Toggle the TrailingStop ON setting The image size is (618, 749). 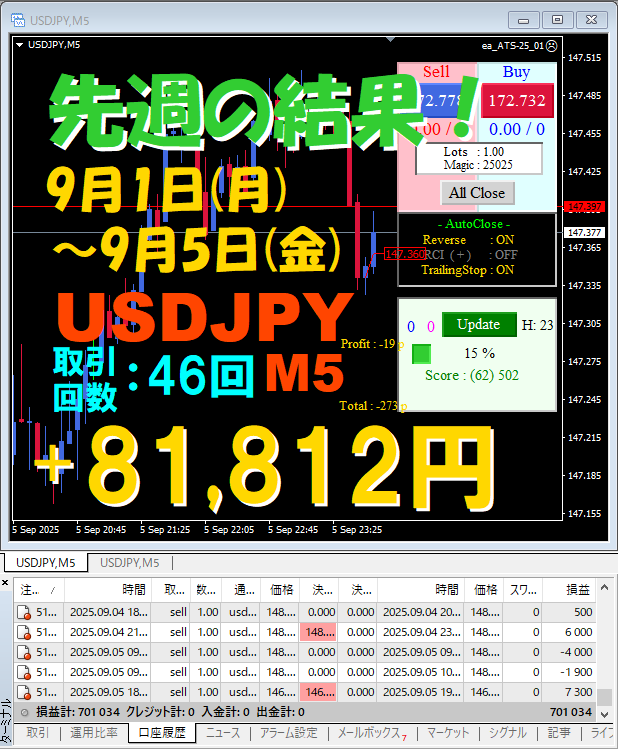point(468,270)
